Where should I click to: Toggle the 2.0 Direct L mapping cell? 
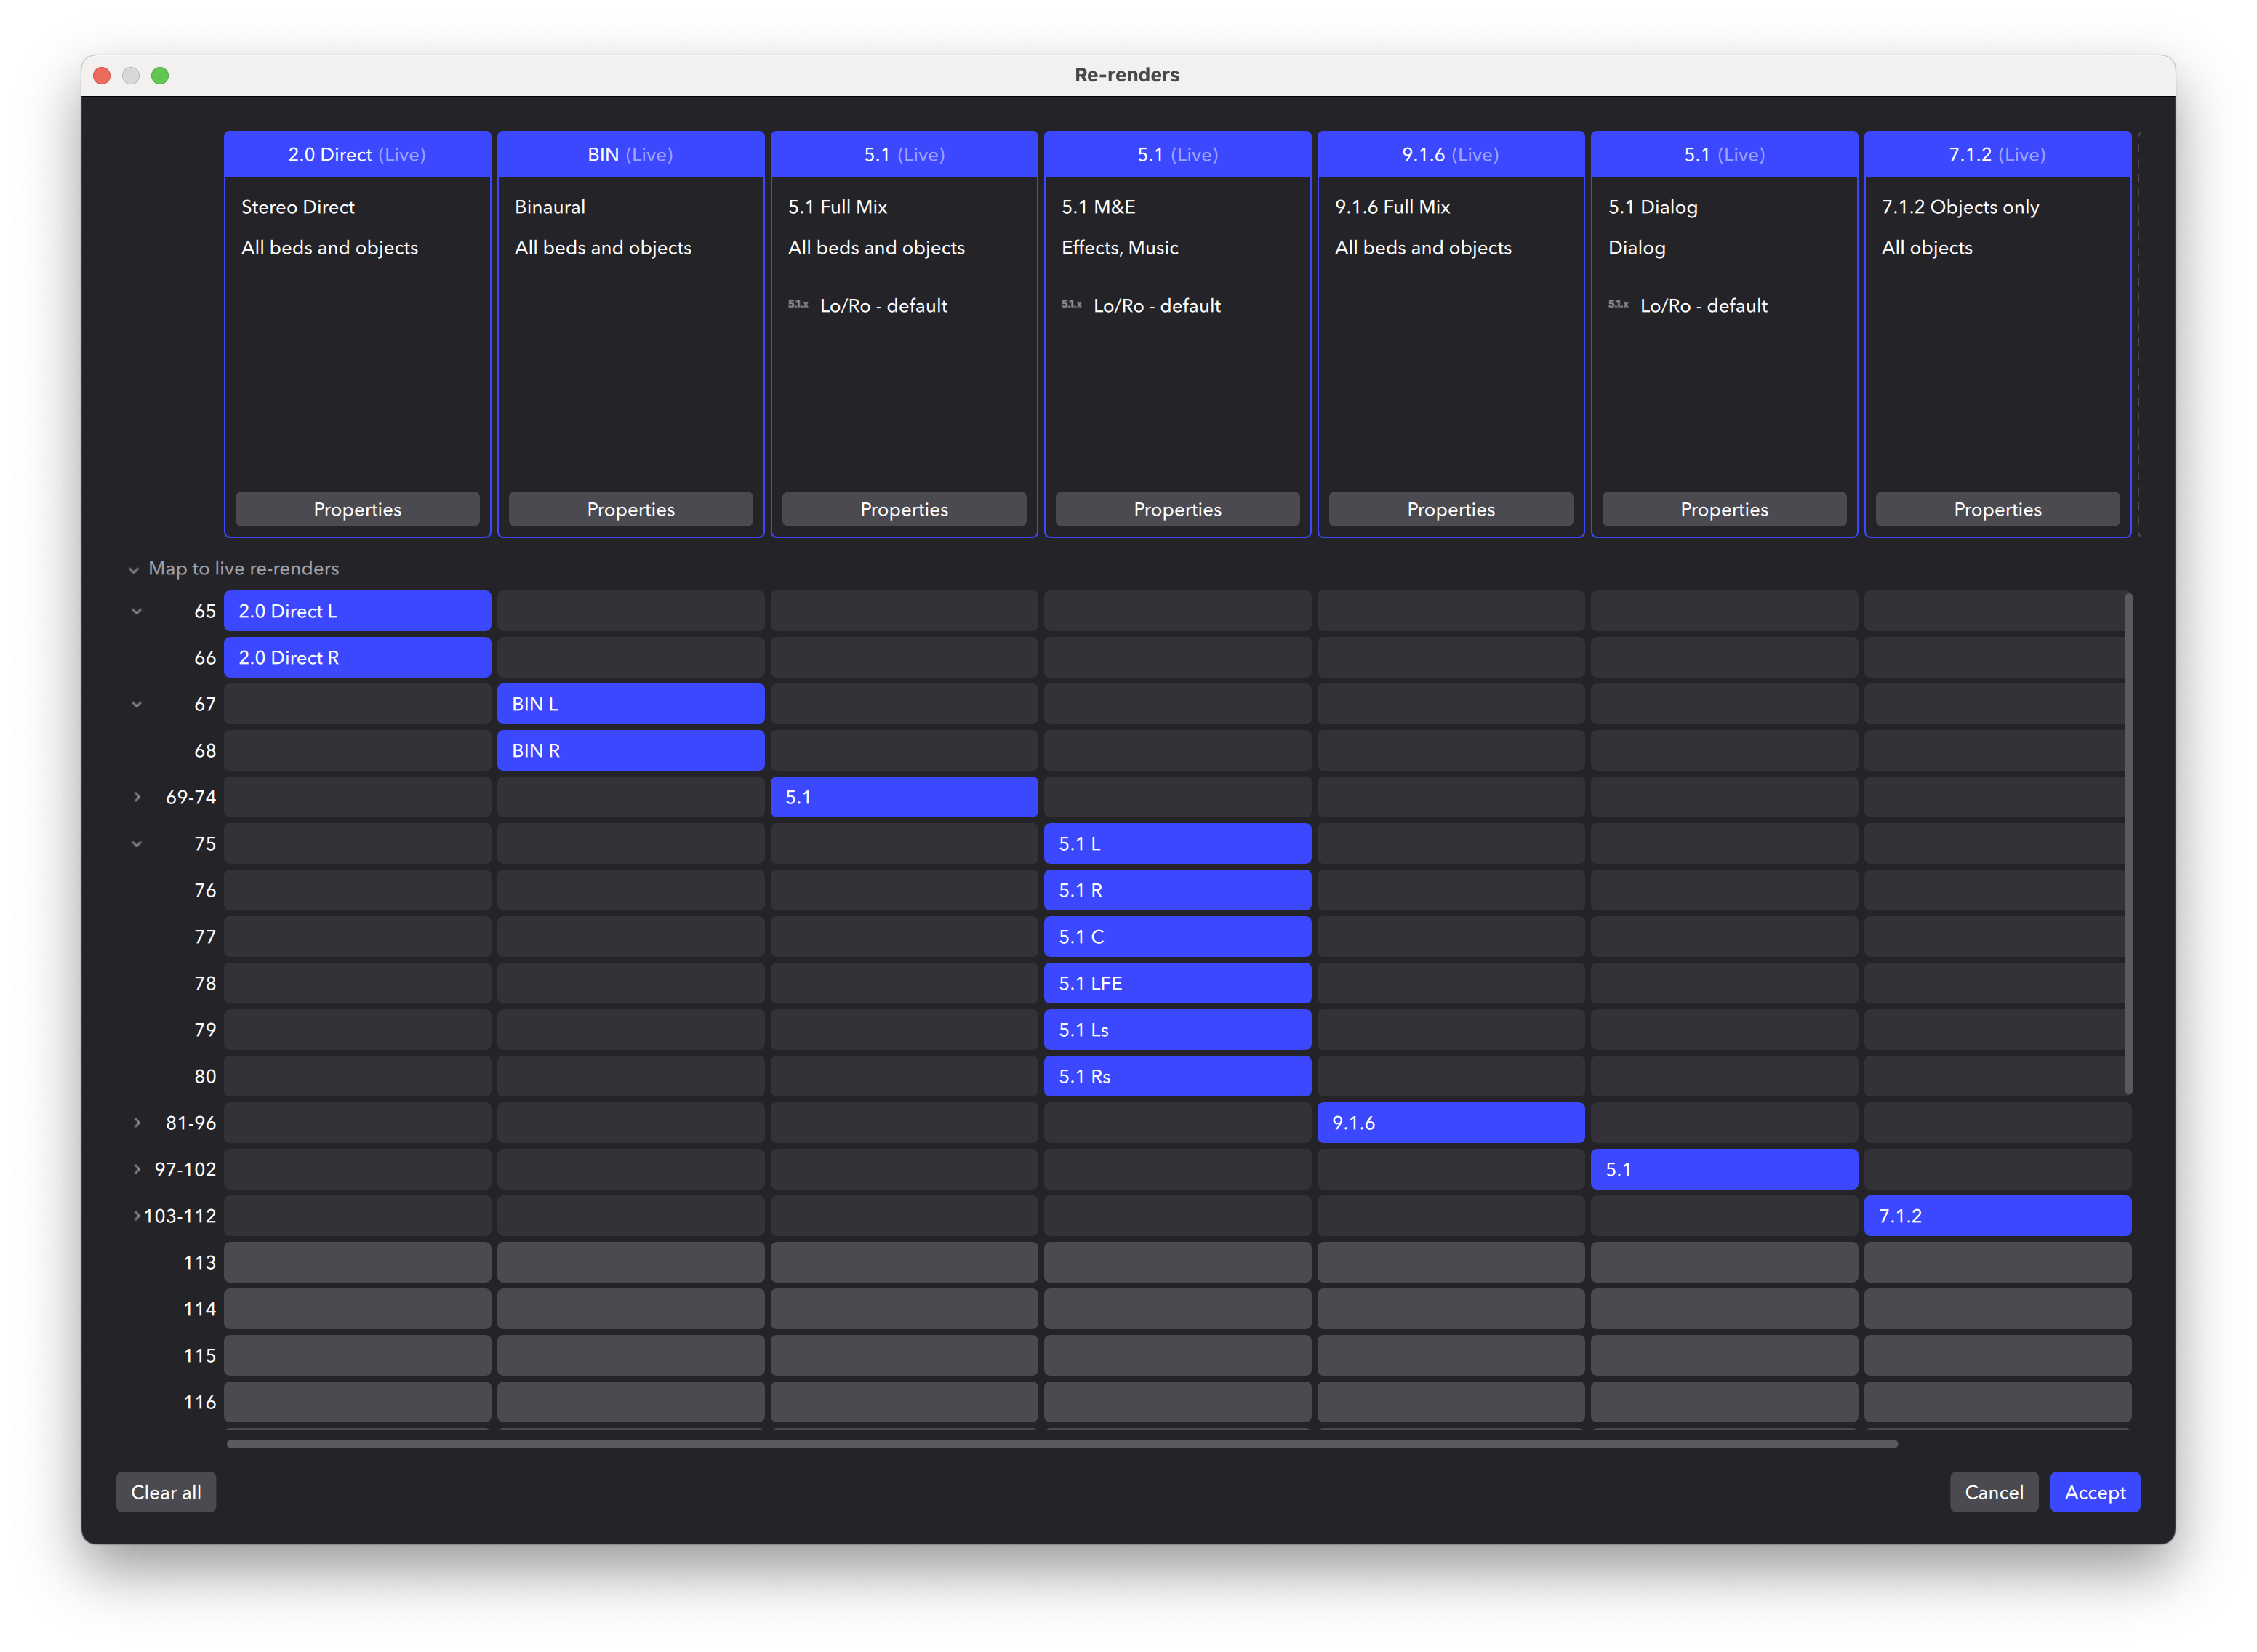(x=357, y=611)
